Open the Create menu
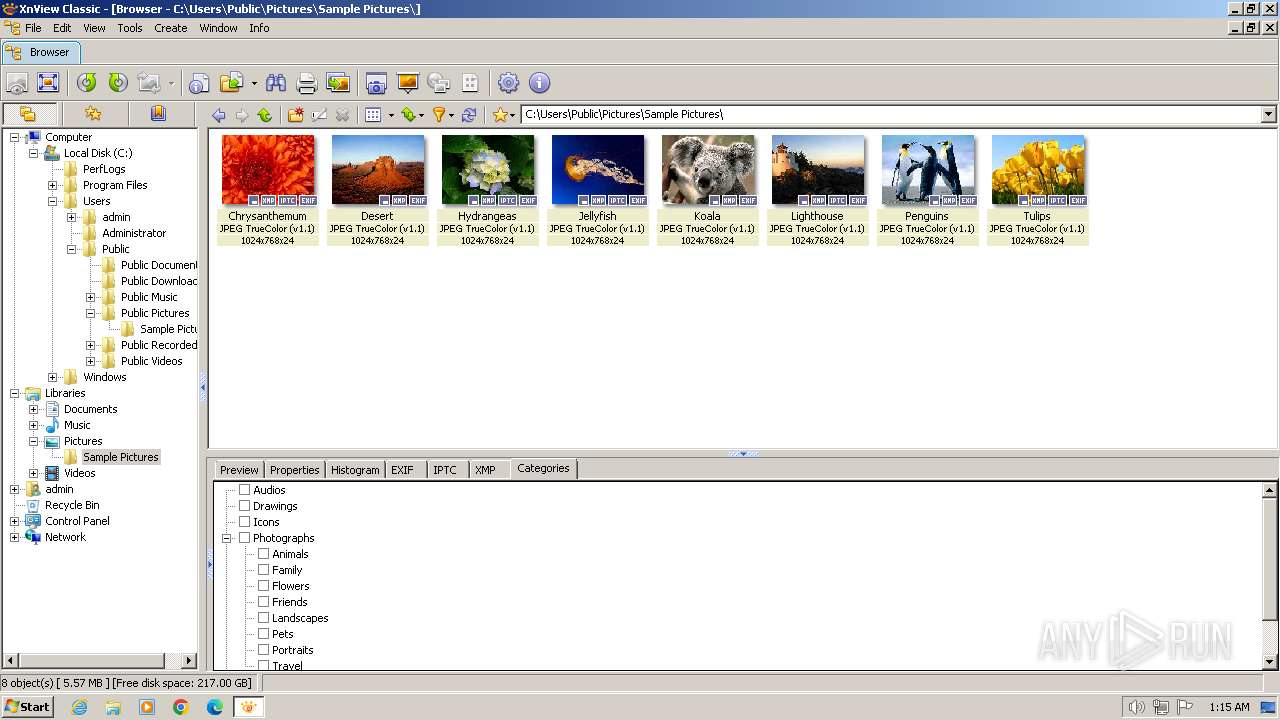 171,28
